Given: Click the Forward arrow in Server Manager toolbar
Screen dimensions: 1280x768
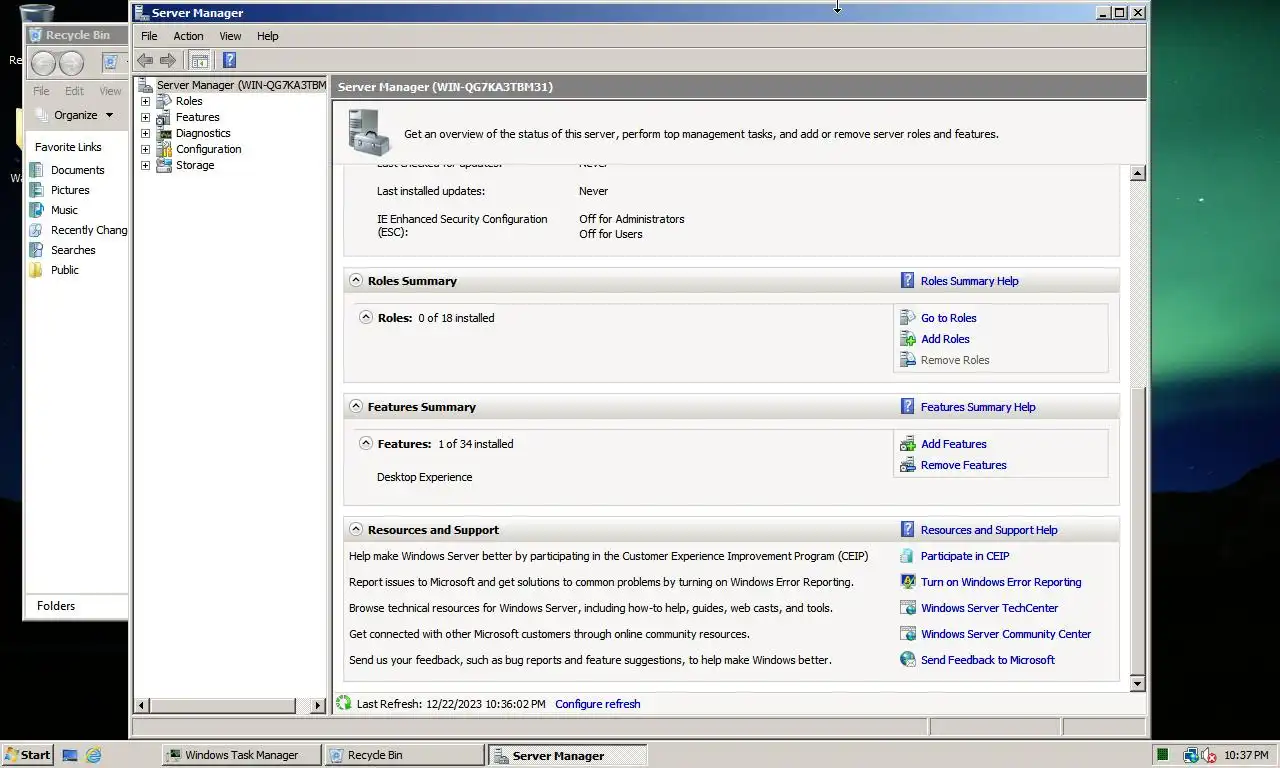Looking at the screenshot, I should click(x=168, y=60).
